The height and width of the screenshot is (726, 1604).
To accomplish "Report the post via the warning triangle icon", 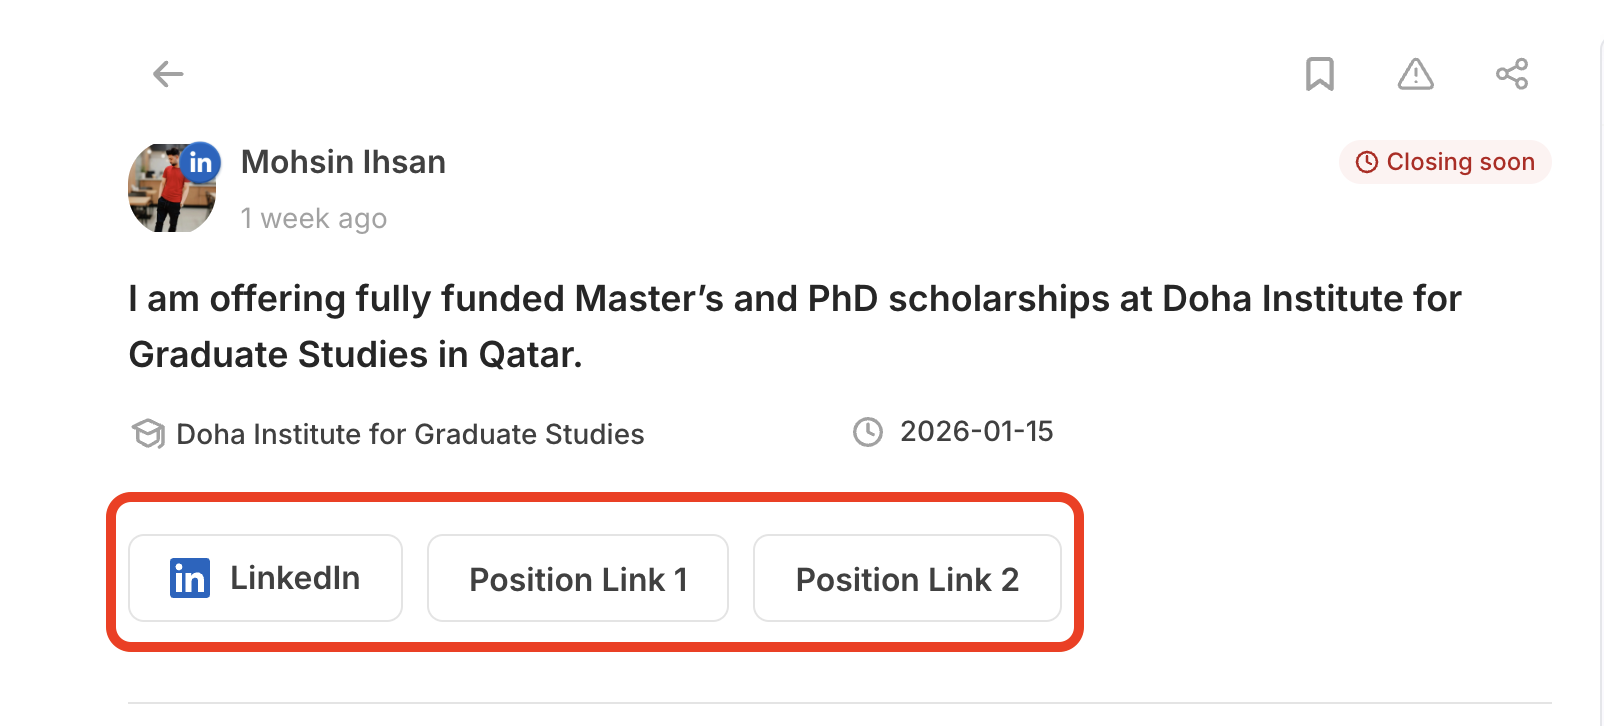I will tap(1415, 74).
